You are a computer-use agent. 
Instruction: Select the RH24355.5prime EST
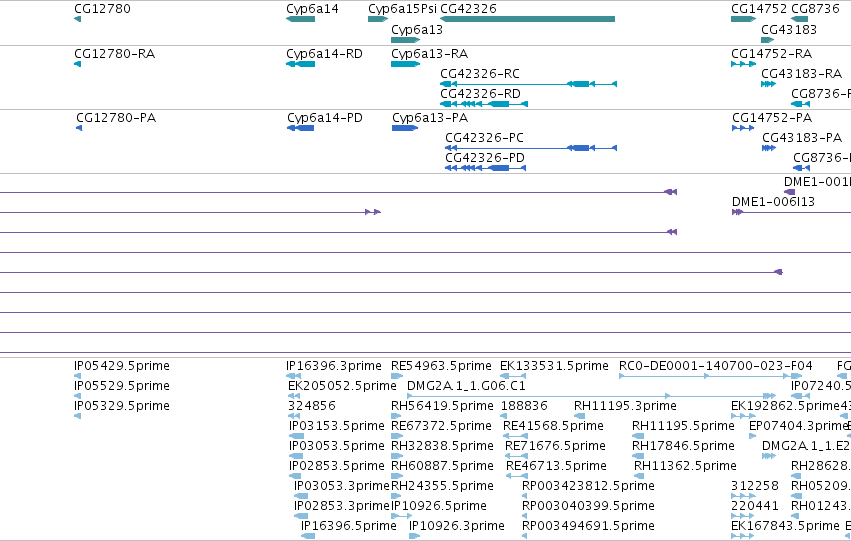coord(397,496)
